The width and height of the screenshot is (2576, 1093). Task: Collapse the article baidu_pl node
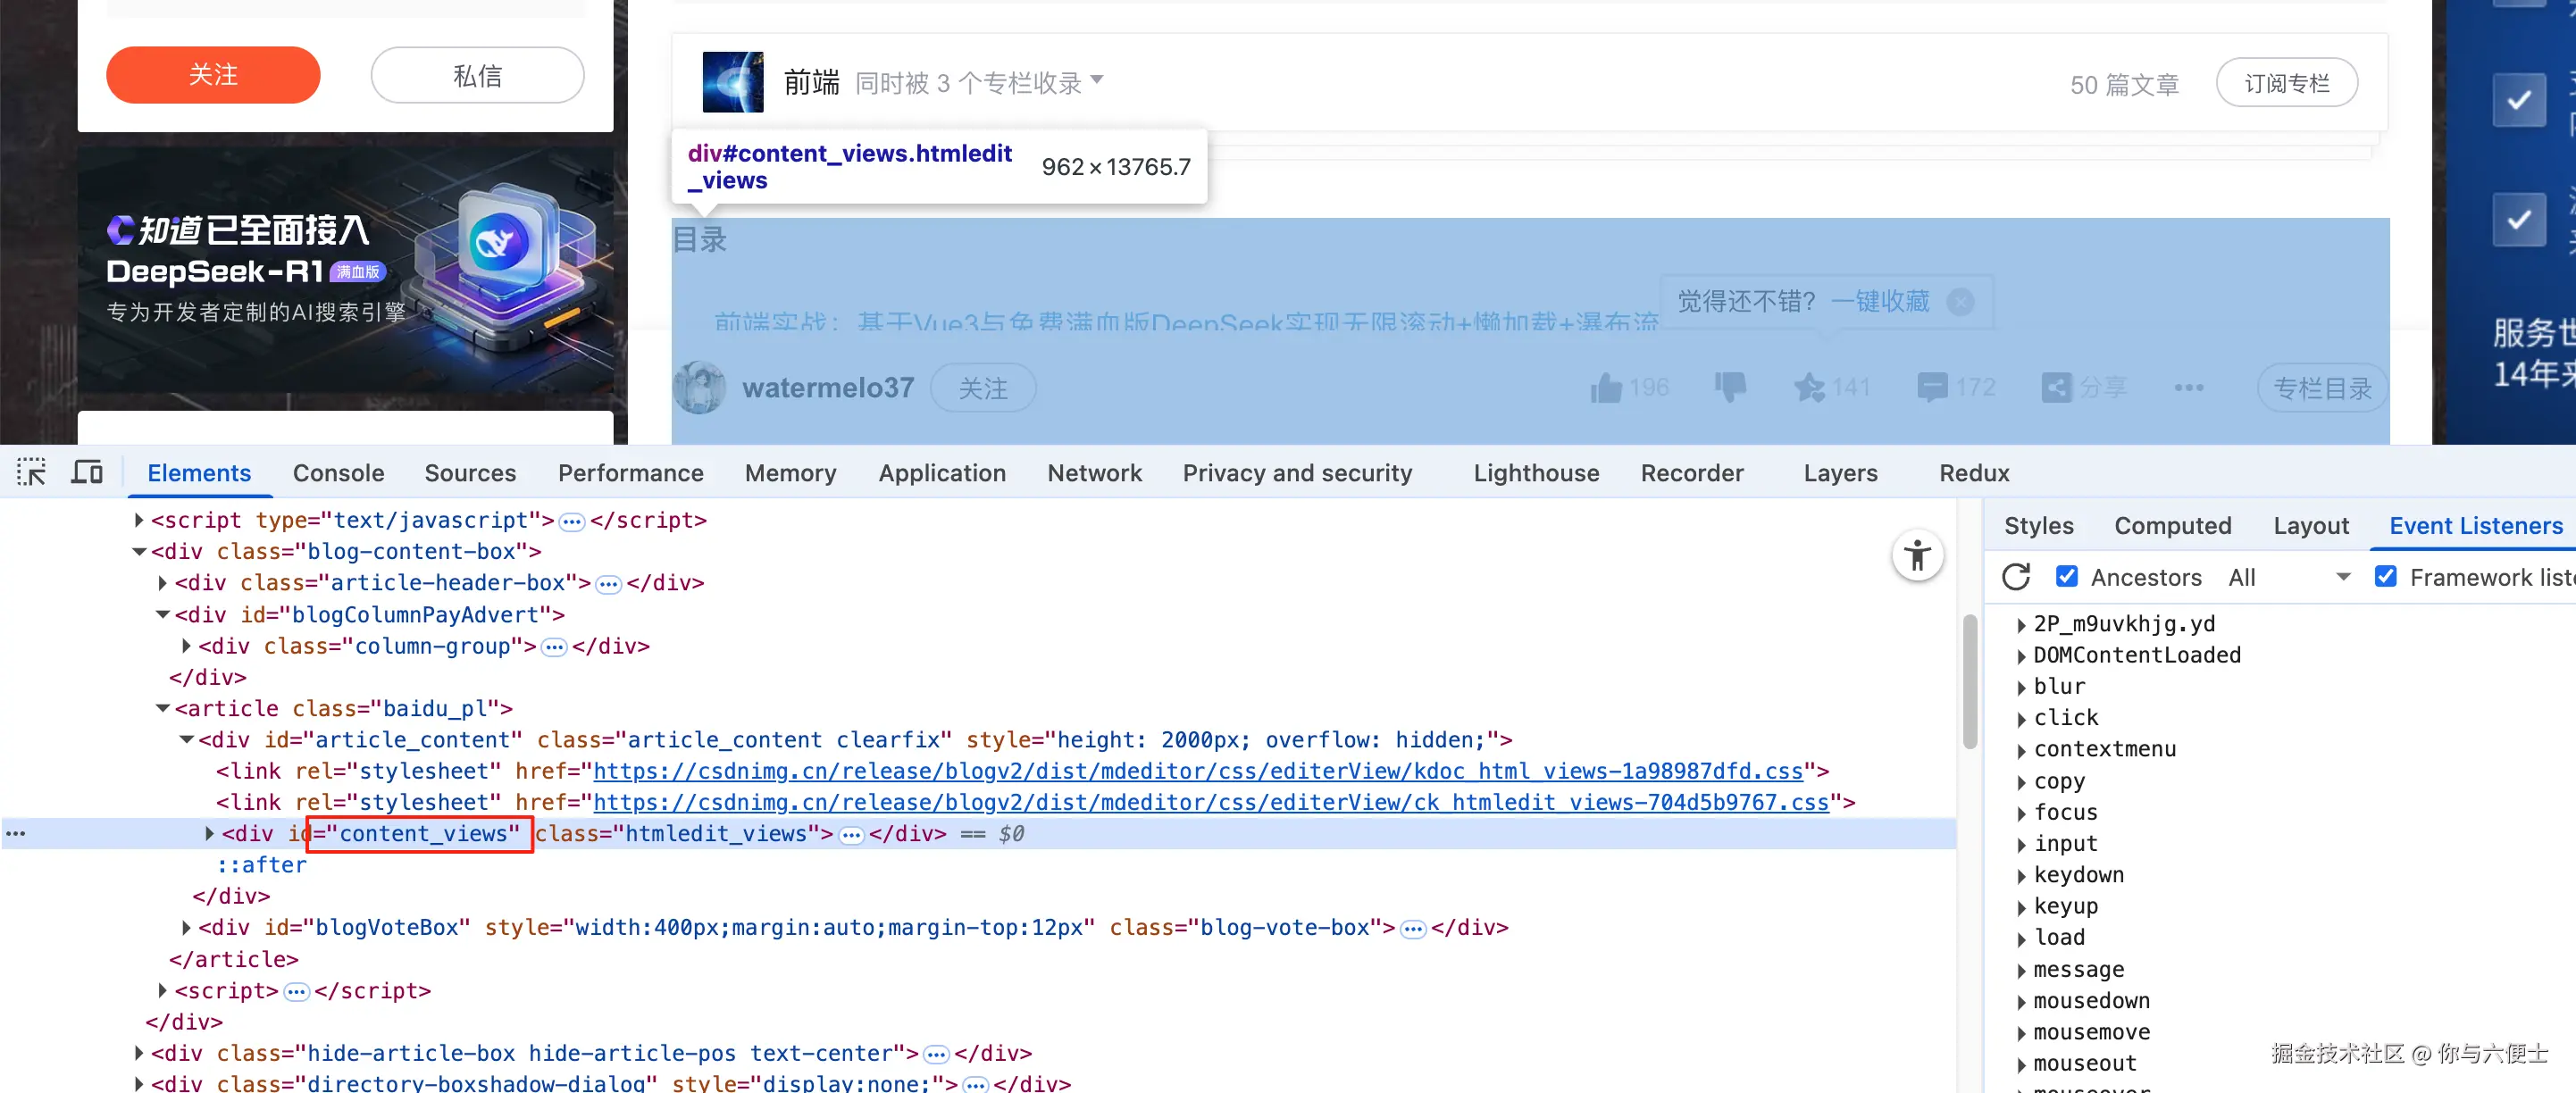coord(163,708)
